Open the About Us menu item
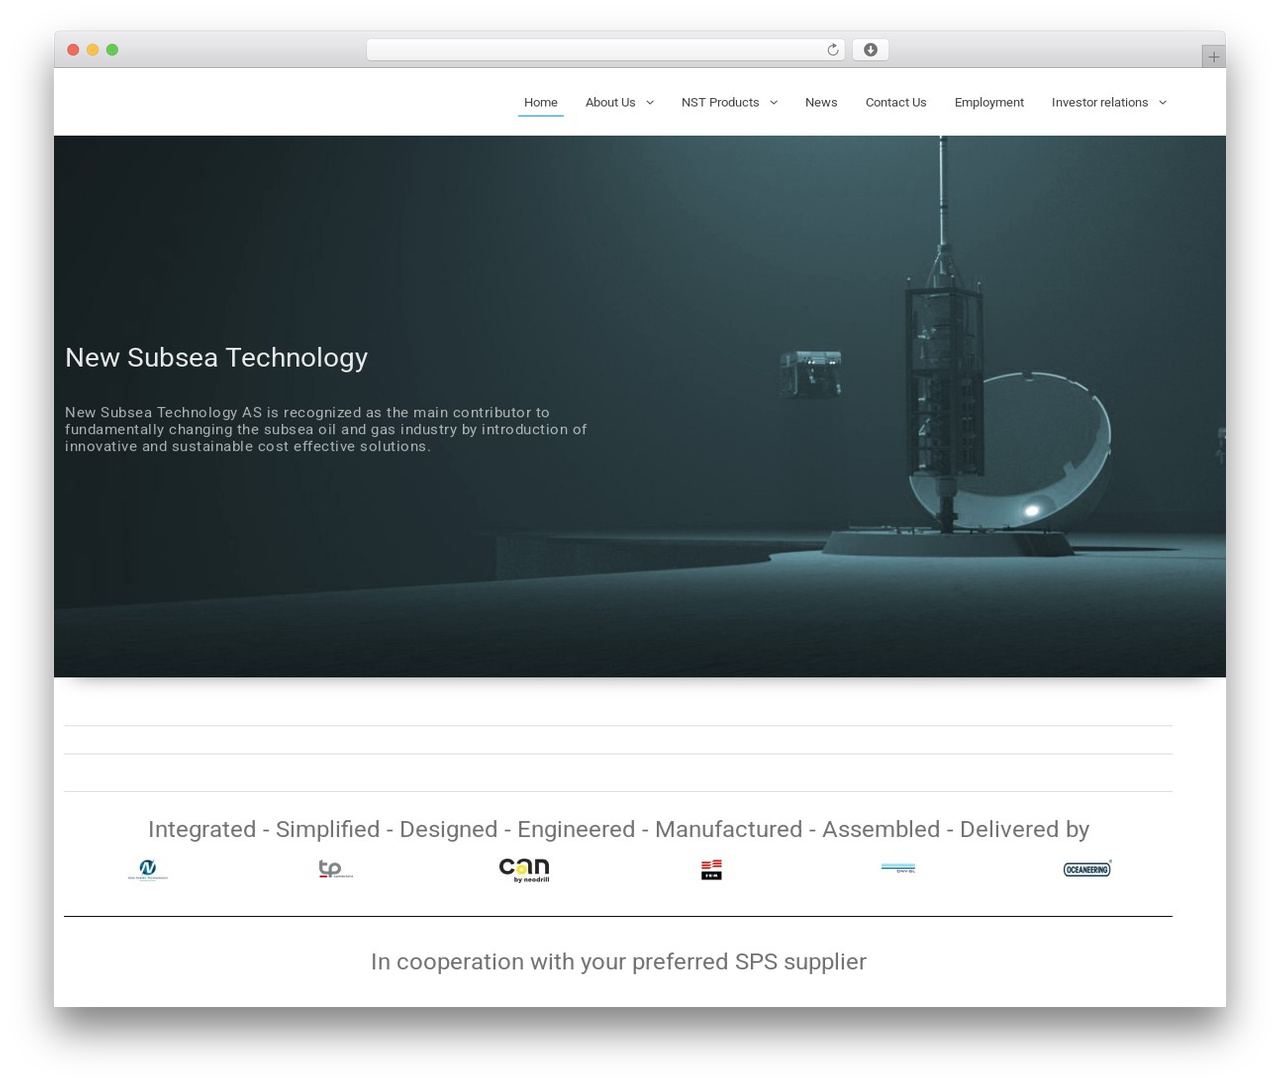Image resolution: width=1280 pixels, height=1084 pixels. point(610,102)
